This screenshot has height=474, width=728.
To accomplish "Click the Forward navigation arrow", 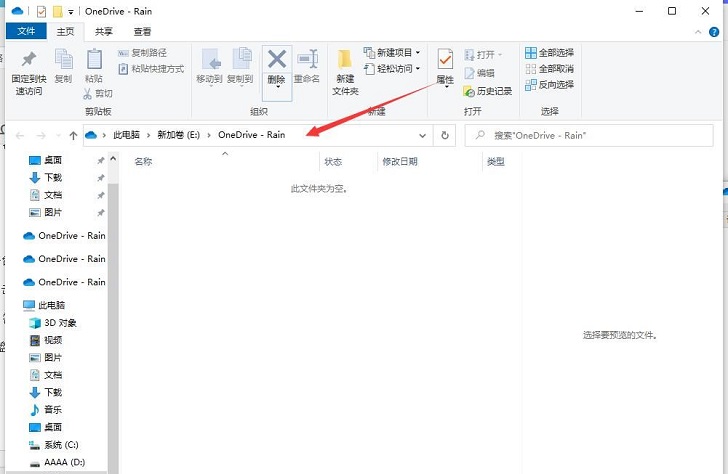I will point(41,136).
